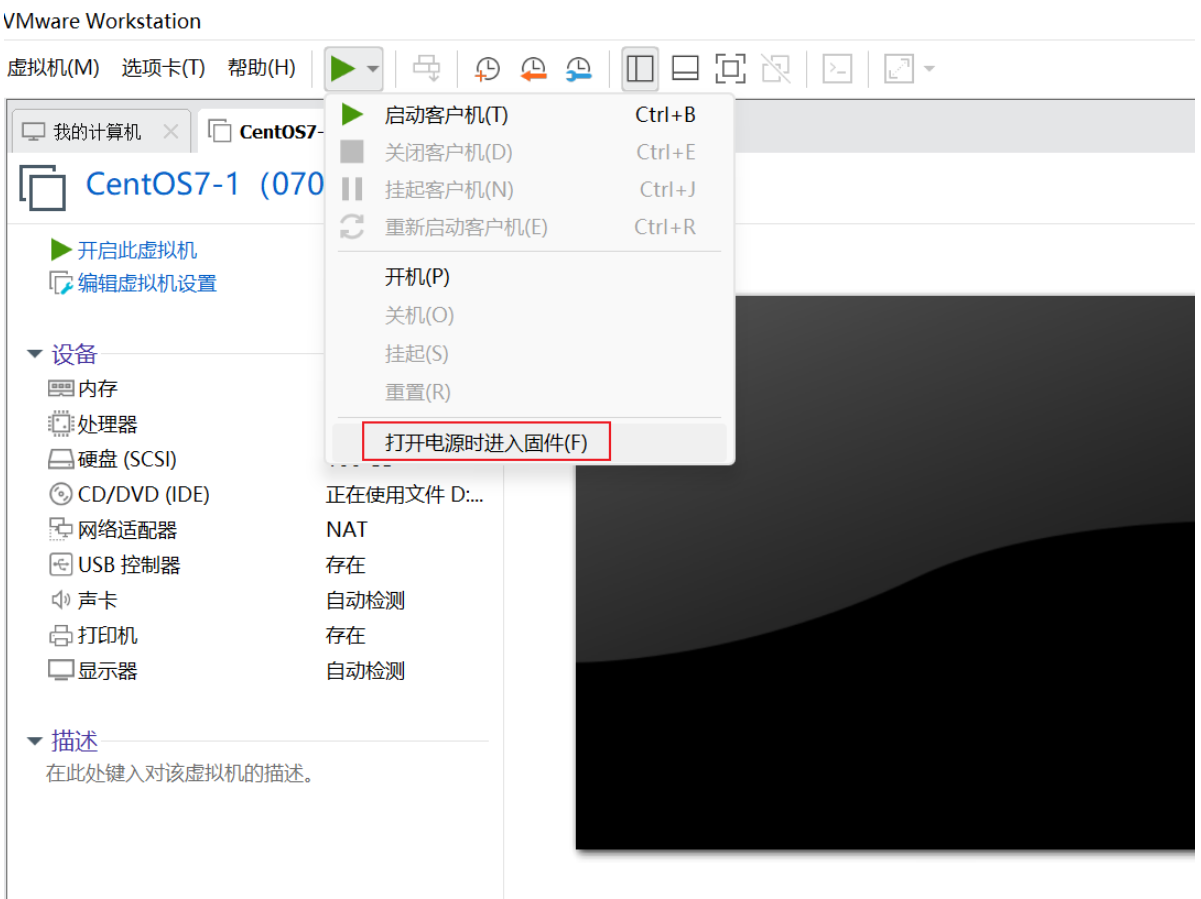
Task: Click 存在 value for USB 控制器
Action: coord(346,565)
